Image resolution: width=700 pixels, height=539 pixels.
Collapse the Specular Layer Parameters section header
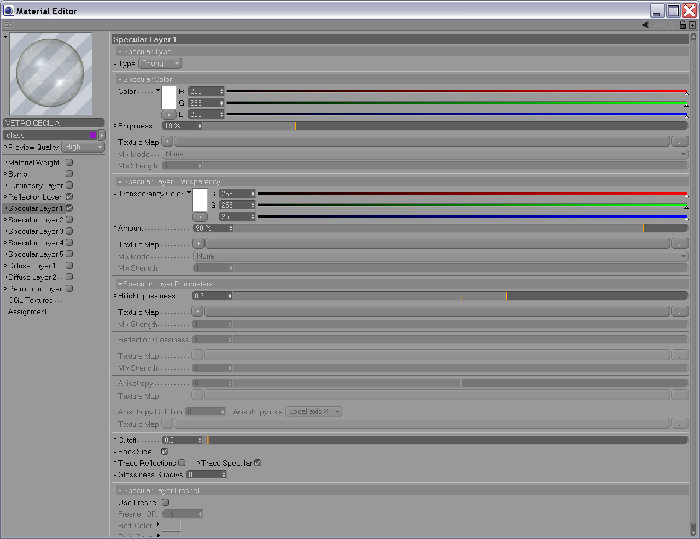(400, 284)
